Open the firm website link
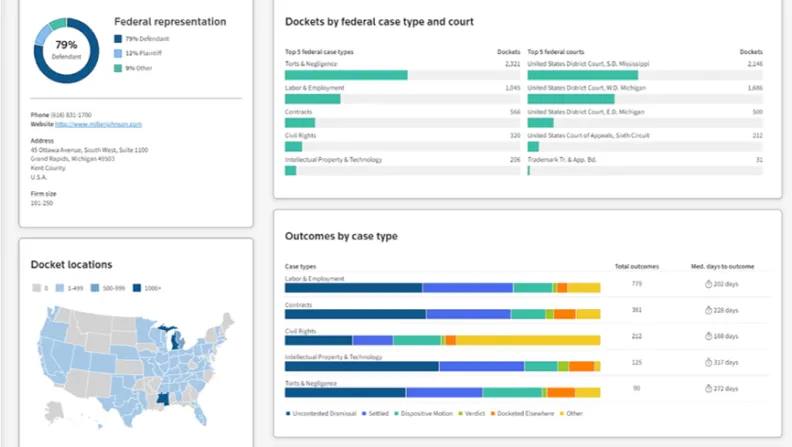 99,124
